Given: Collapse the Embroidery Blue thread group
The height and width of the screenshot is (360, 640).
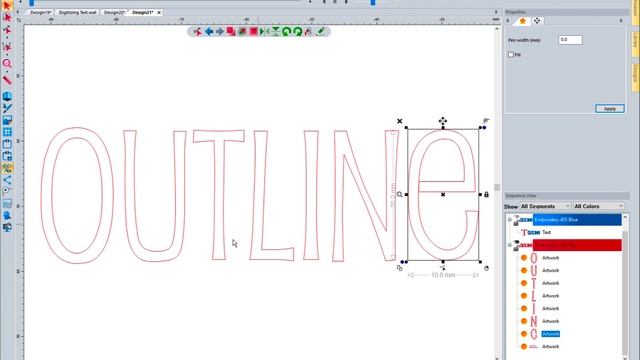Looking at the screenshot, I should tap(509, 220).
